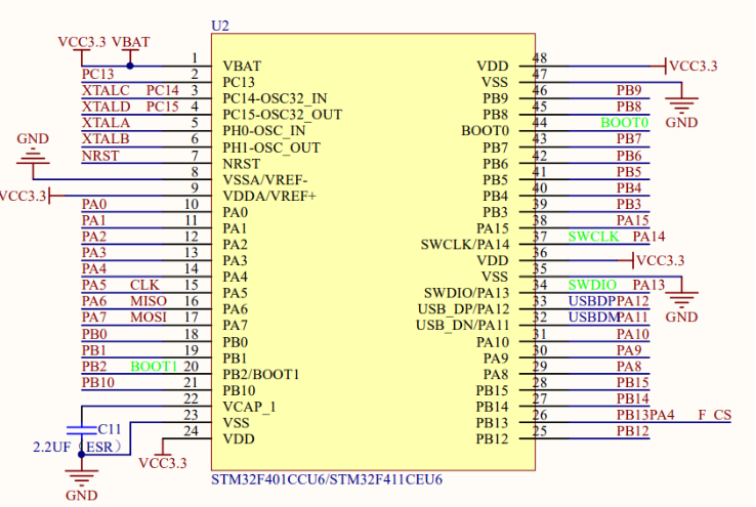The width and height of the screenshot is (756, 507).
Task: Select the MOSI label beside PA7
Action: click(148, 317)
